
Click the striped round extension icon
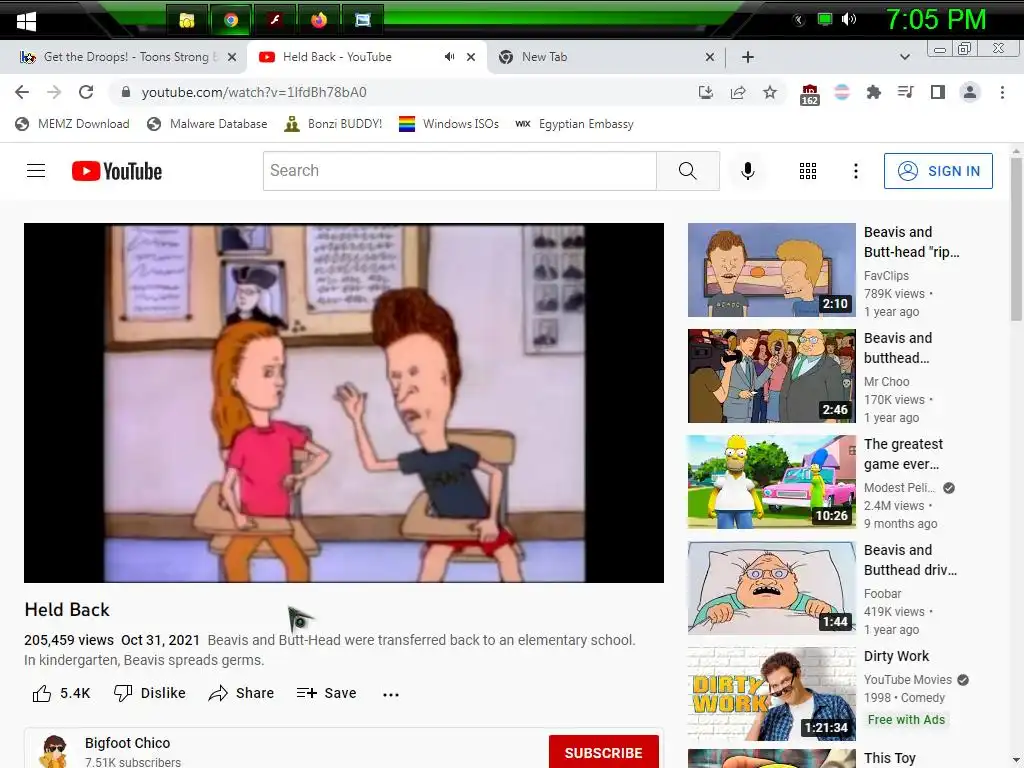pyautogui.click(x=842, y=92)
